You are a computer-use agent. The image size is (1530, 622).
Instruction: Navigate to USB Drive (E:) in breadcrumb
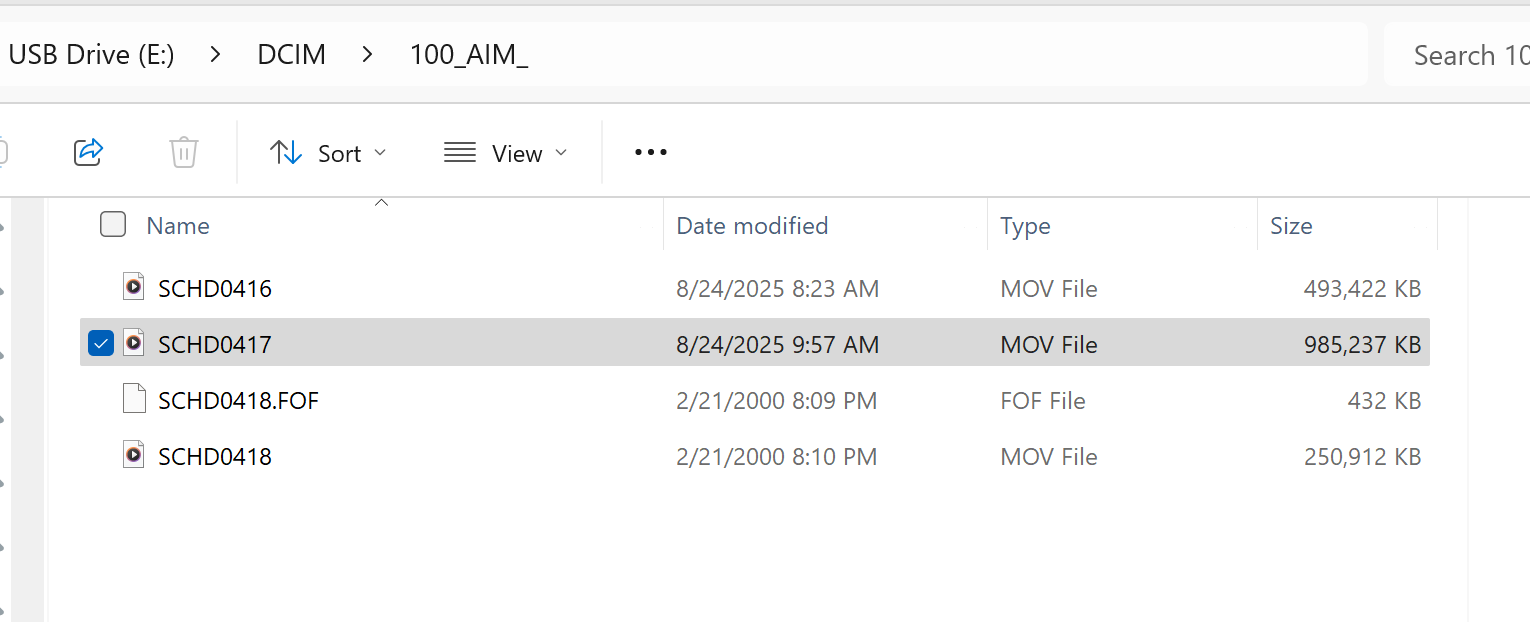click(91, 54)
